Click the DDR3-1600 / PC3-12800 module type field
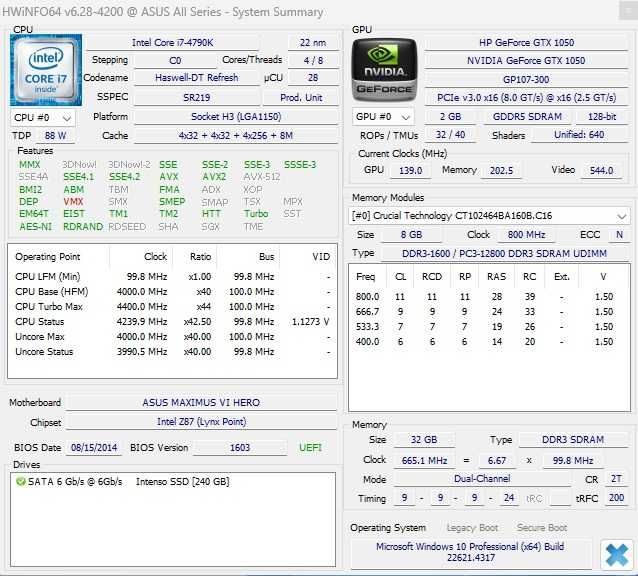The image size is (638, 576). [x=505, y=254]
